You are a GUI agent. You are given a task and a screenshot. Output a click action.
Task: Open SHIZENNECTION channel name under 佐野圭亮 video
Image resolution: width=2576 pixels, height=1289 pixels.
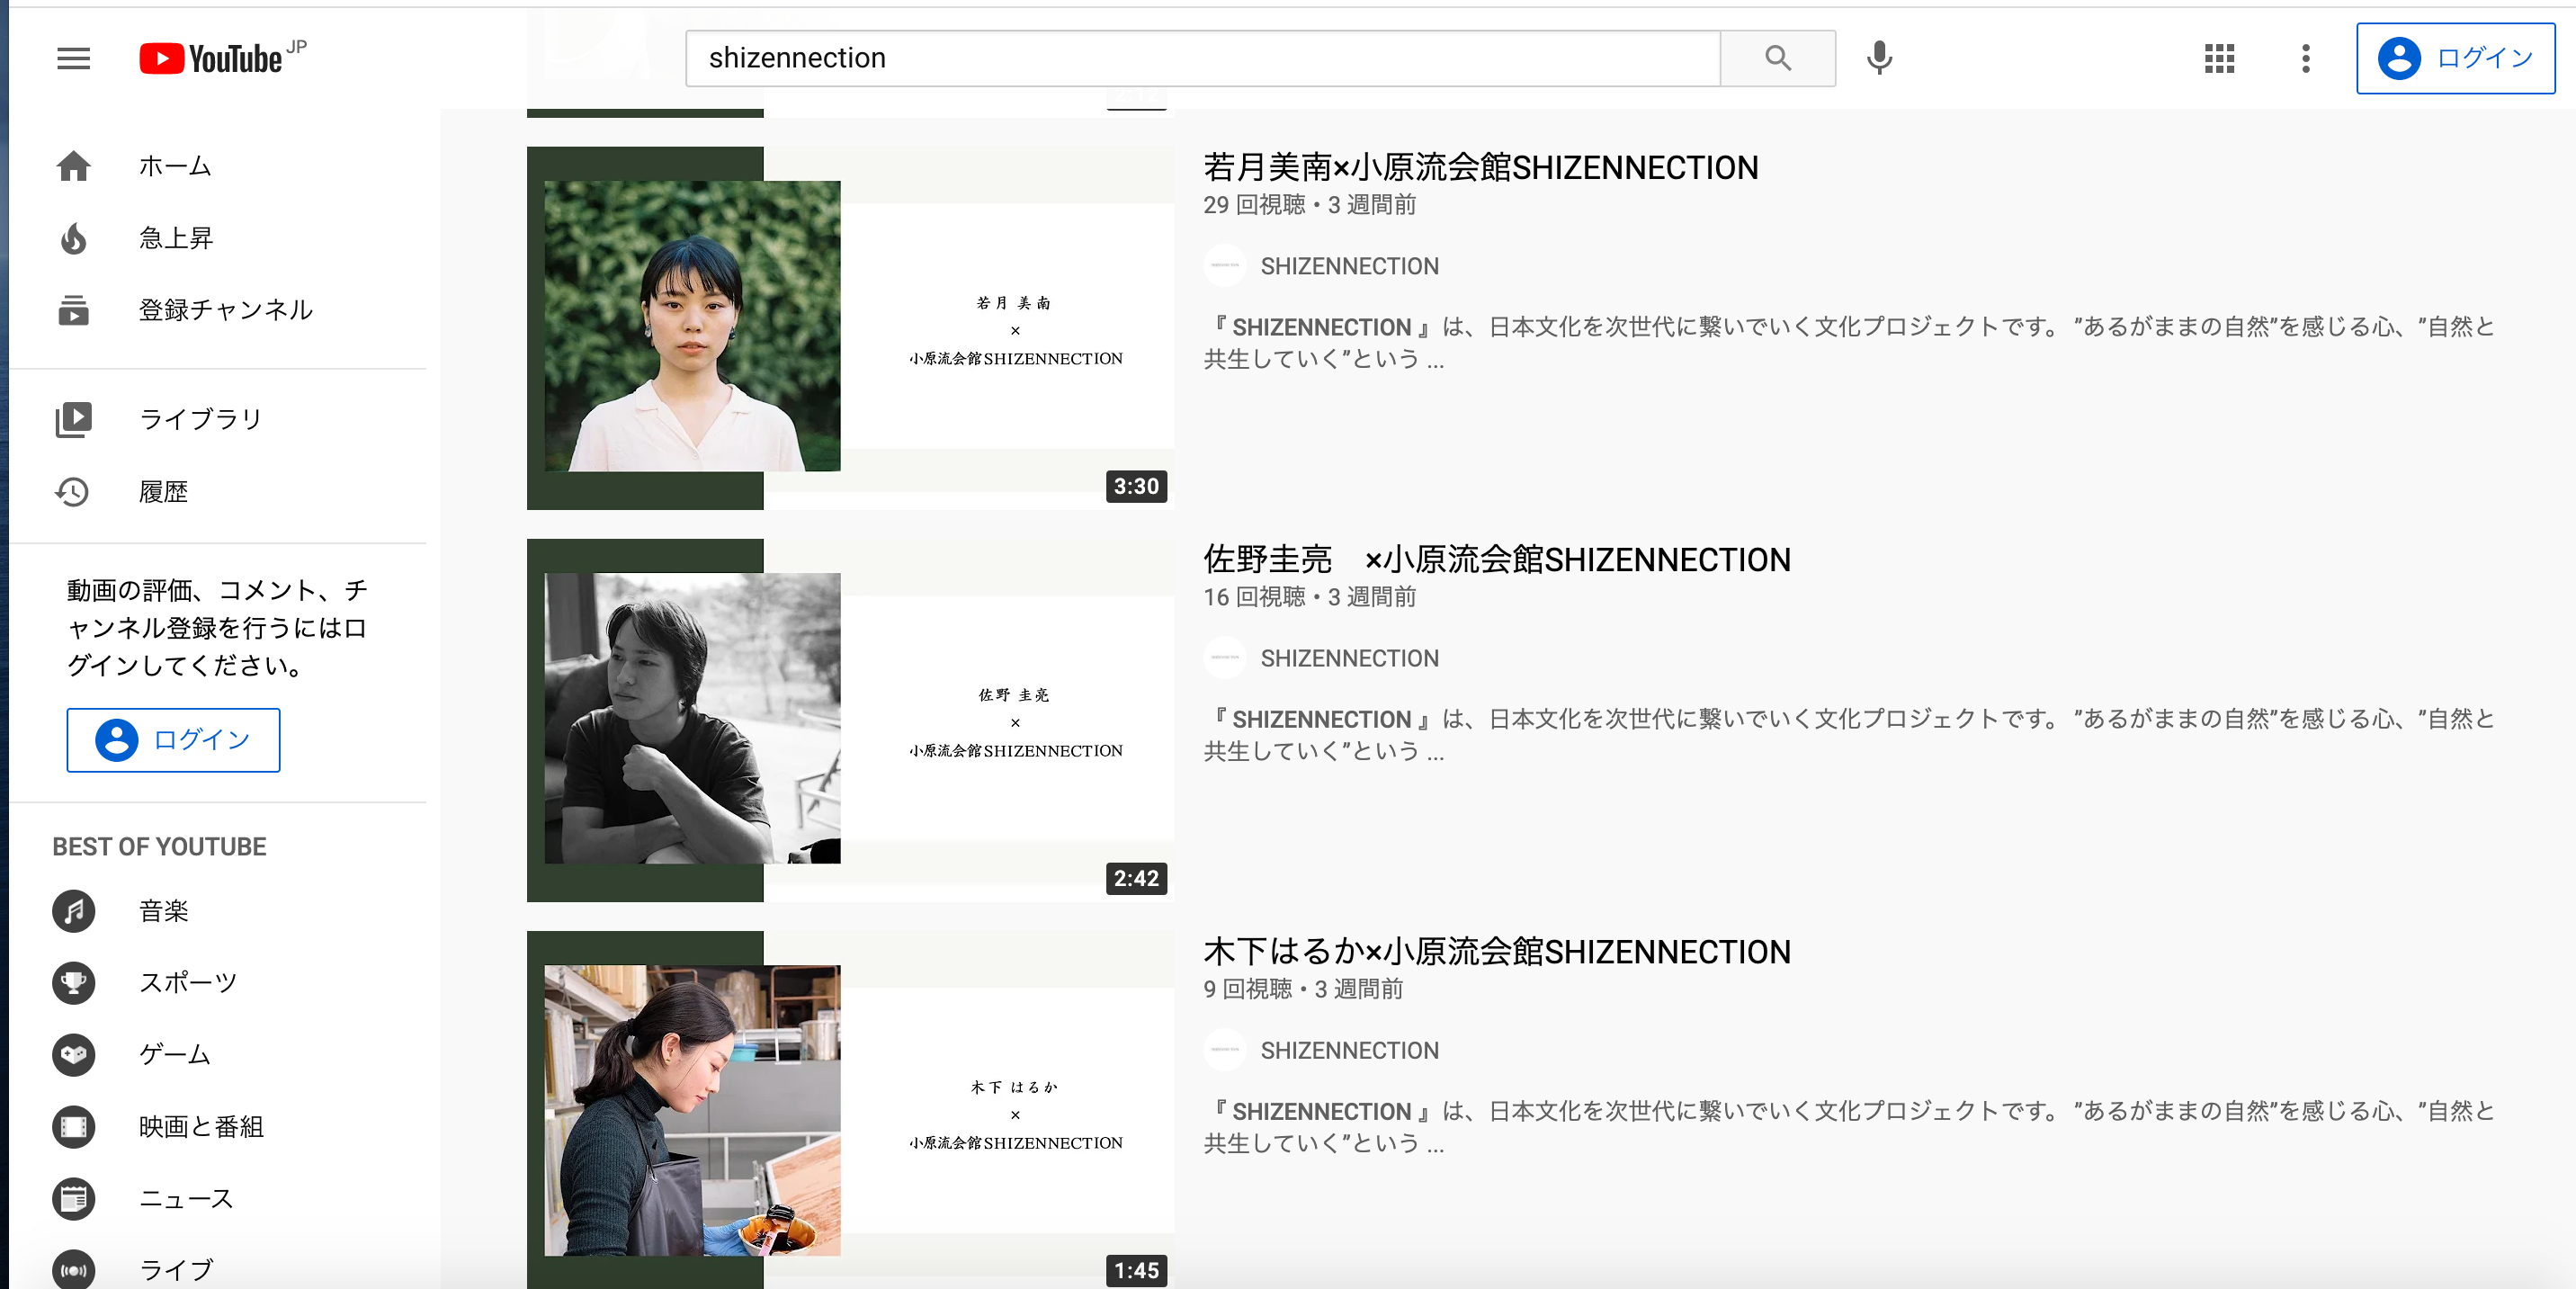coord(1349,658)
